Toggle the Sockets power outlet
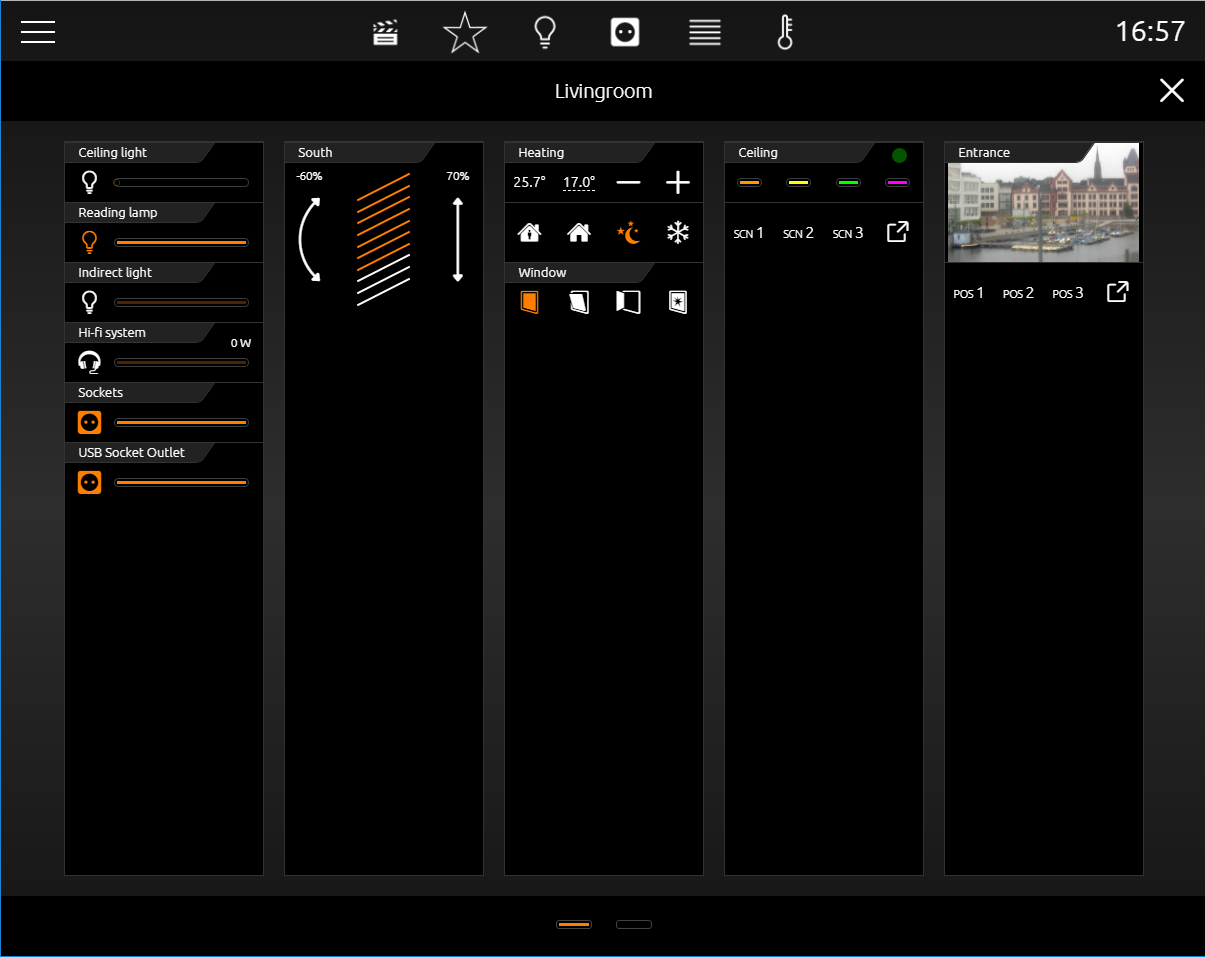 point(89,422)
